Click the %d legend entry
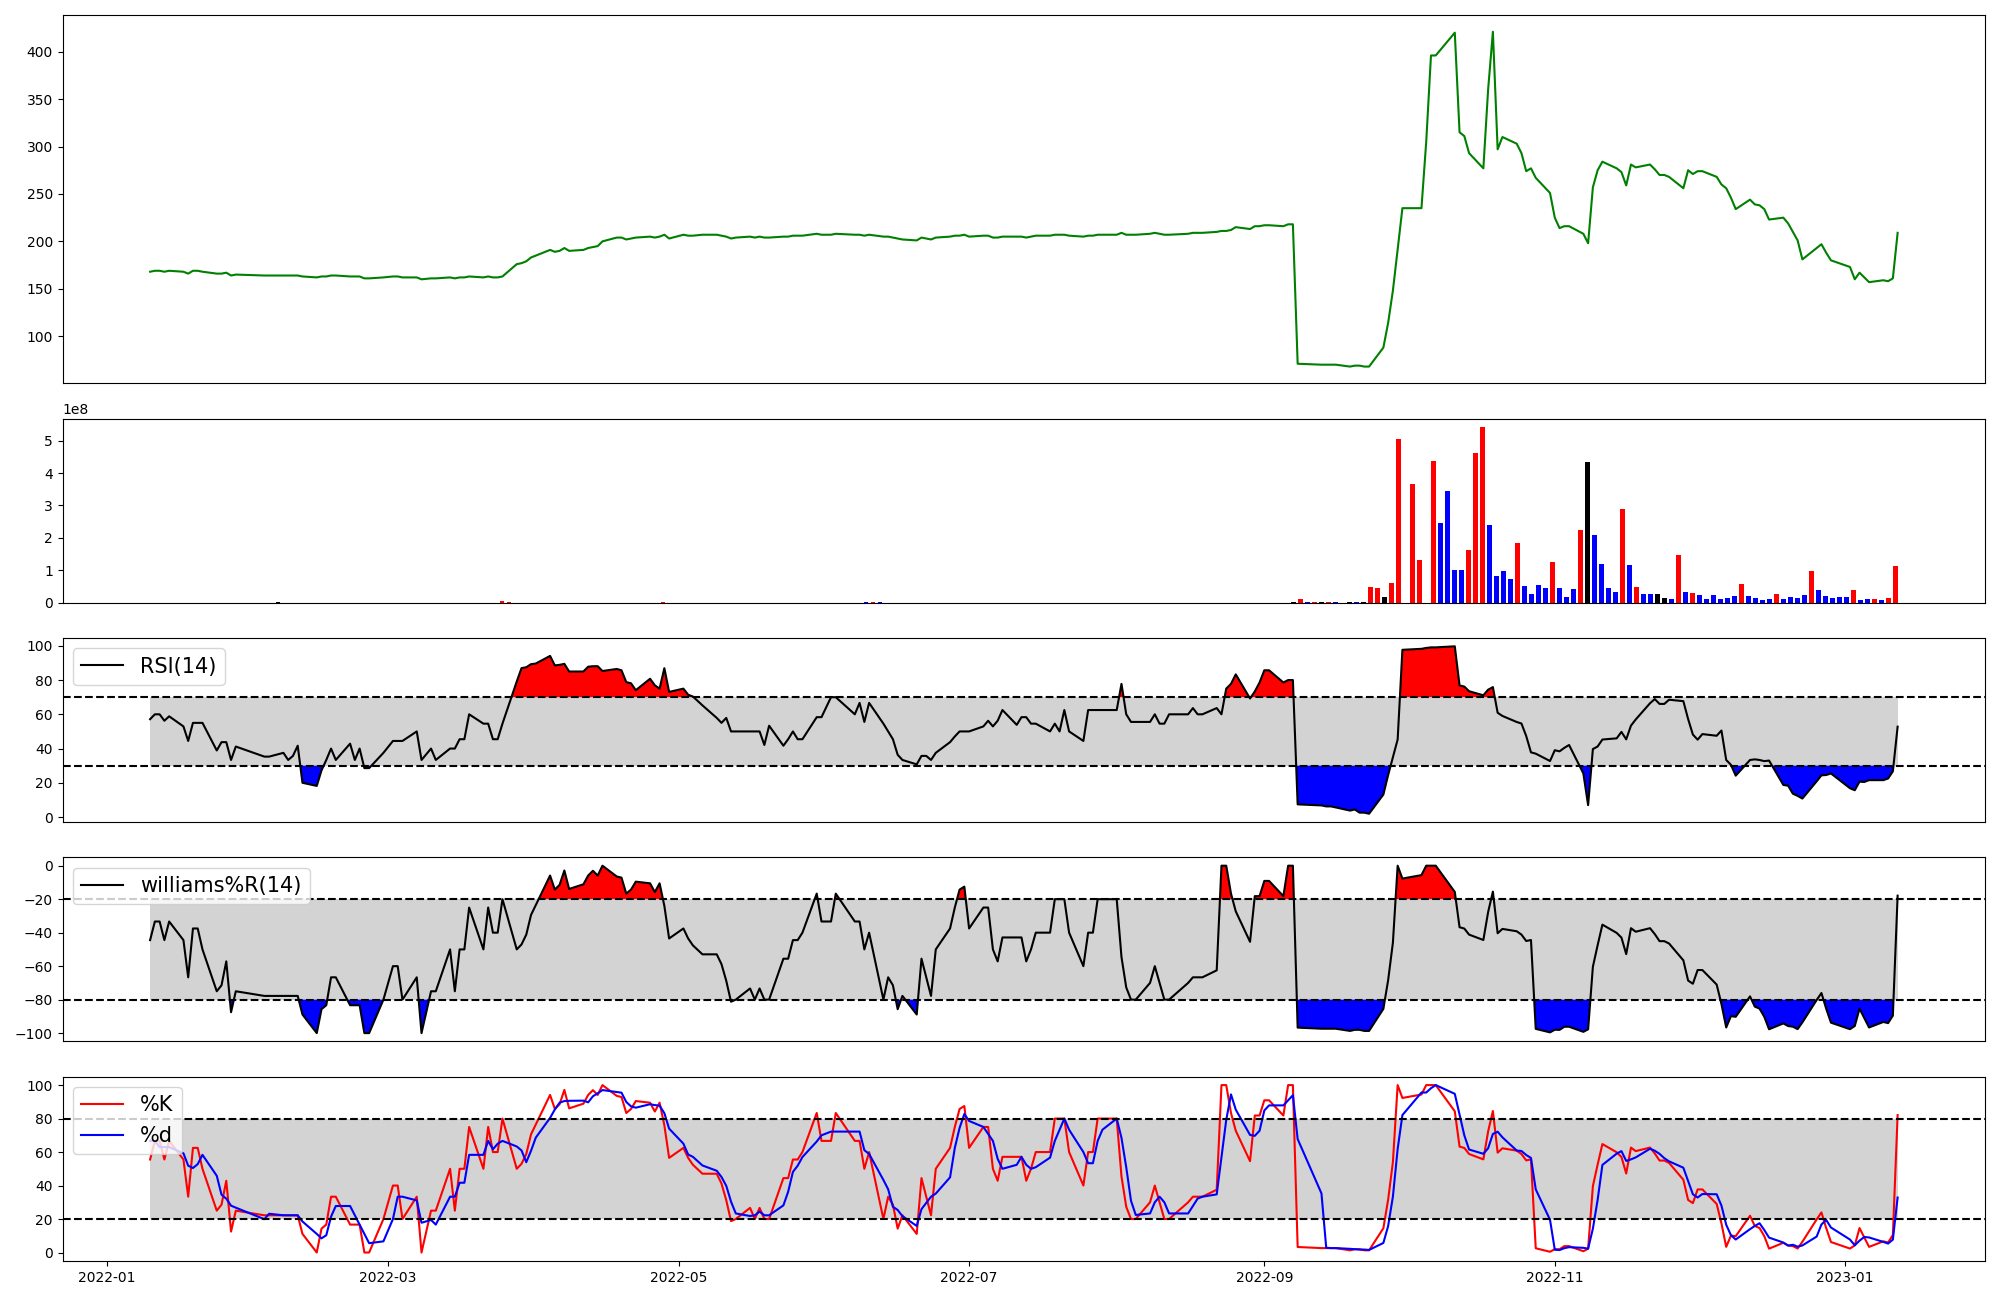Viewport: 2000px width, 1300px height. pos(156,1134)
